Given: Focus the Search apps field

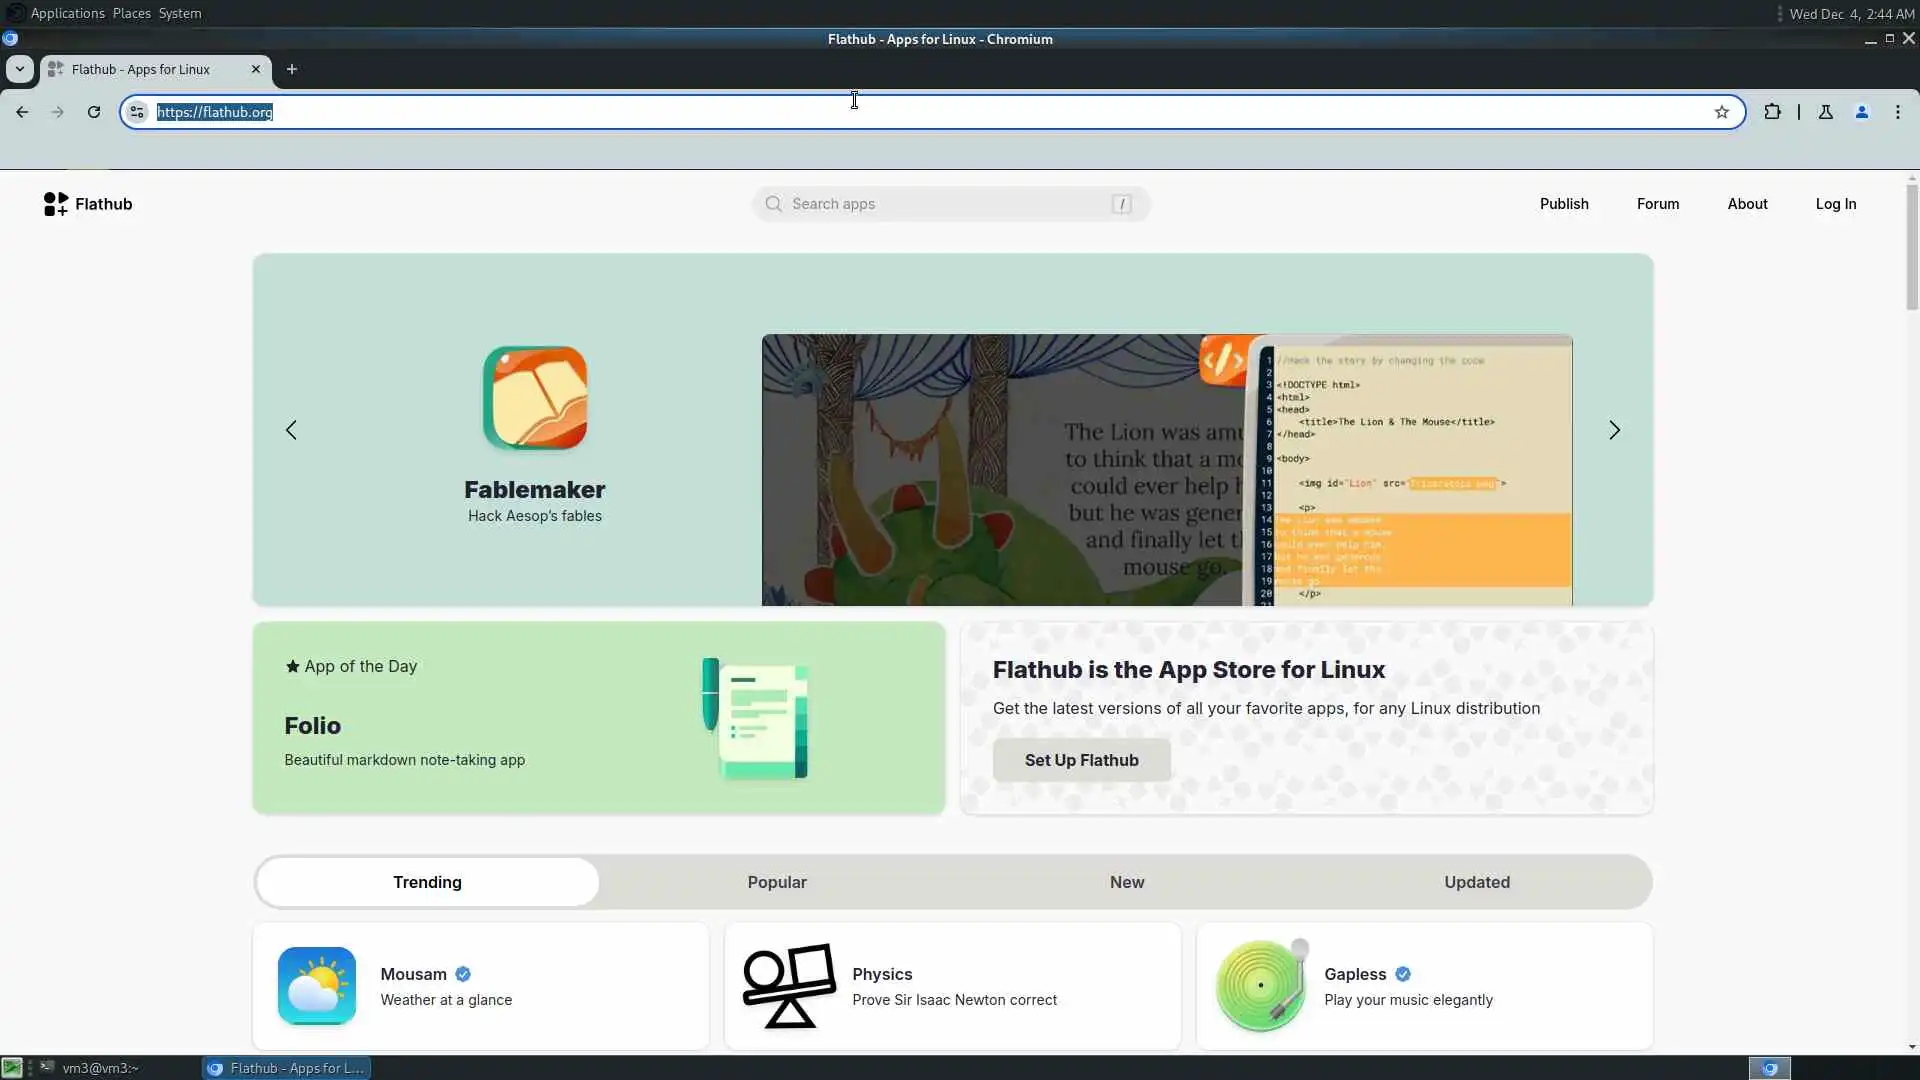Looking at the screenshot, I should tap(950, 204).
